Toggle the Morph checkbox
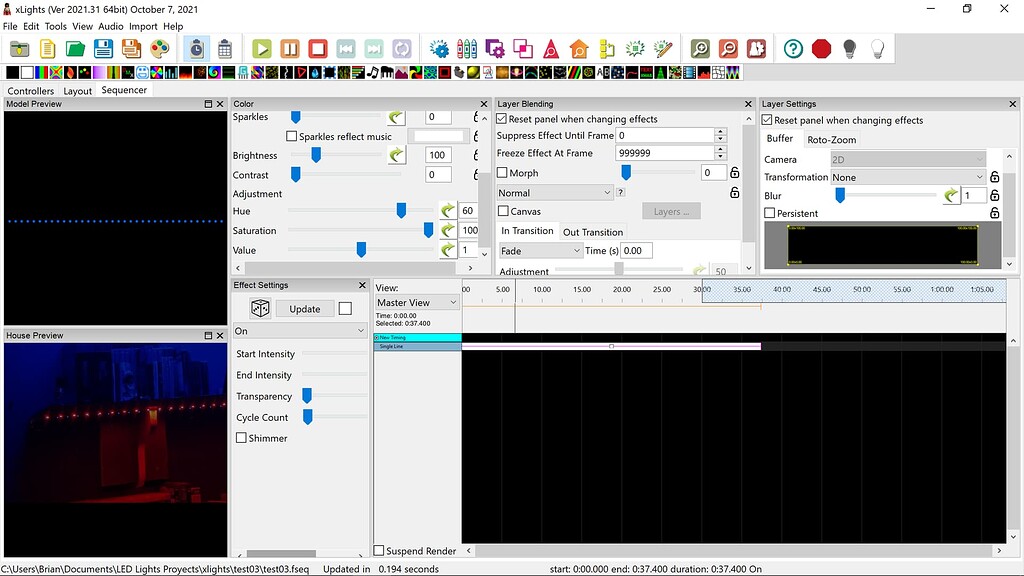The width and height of the screenshot is (1024, 576). coord(503,173)
